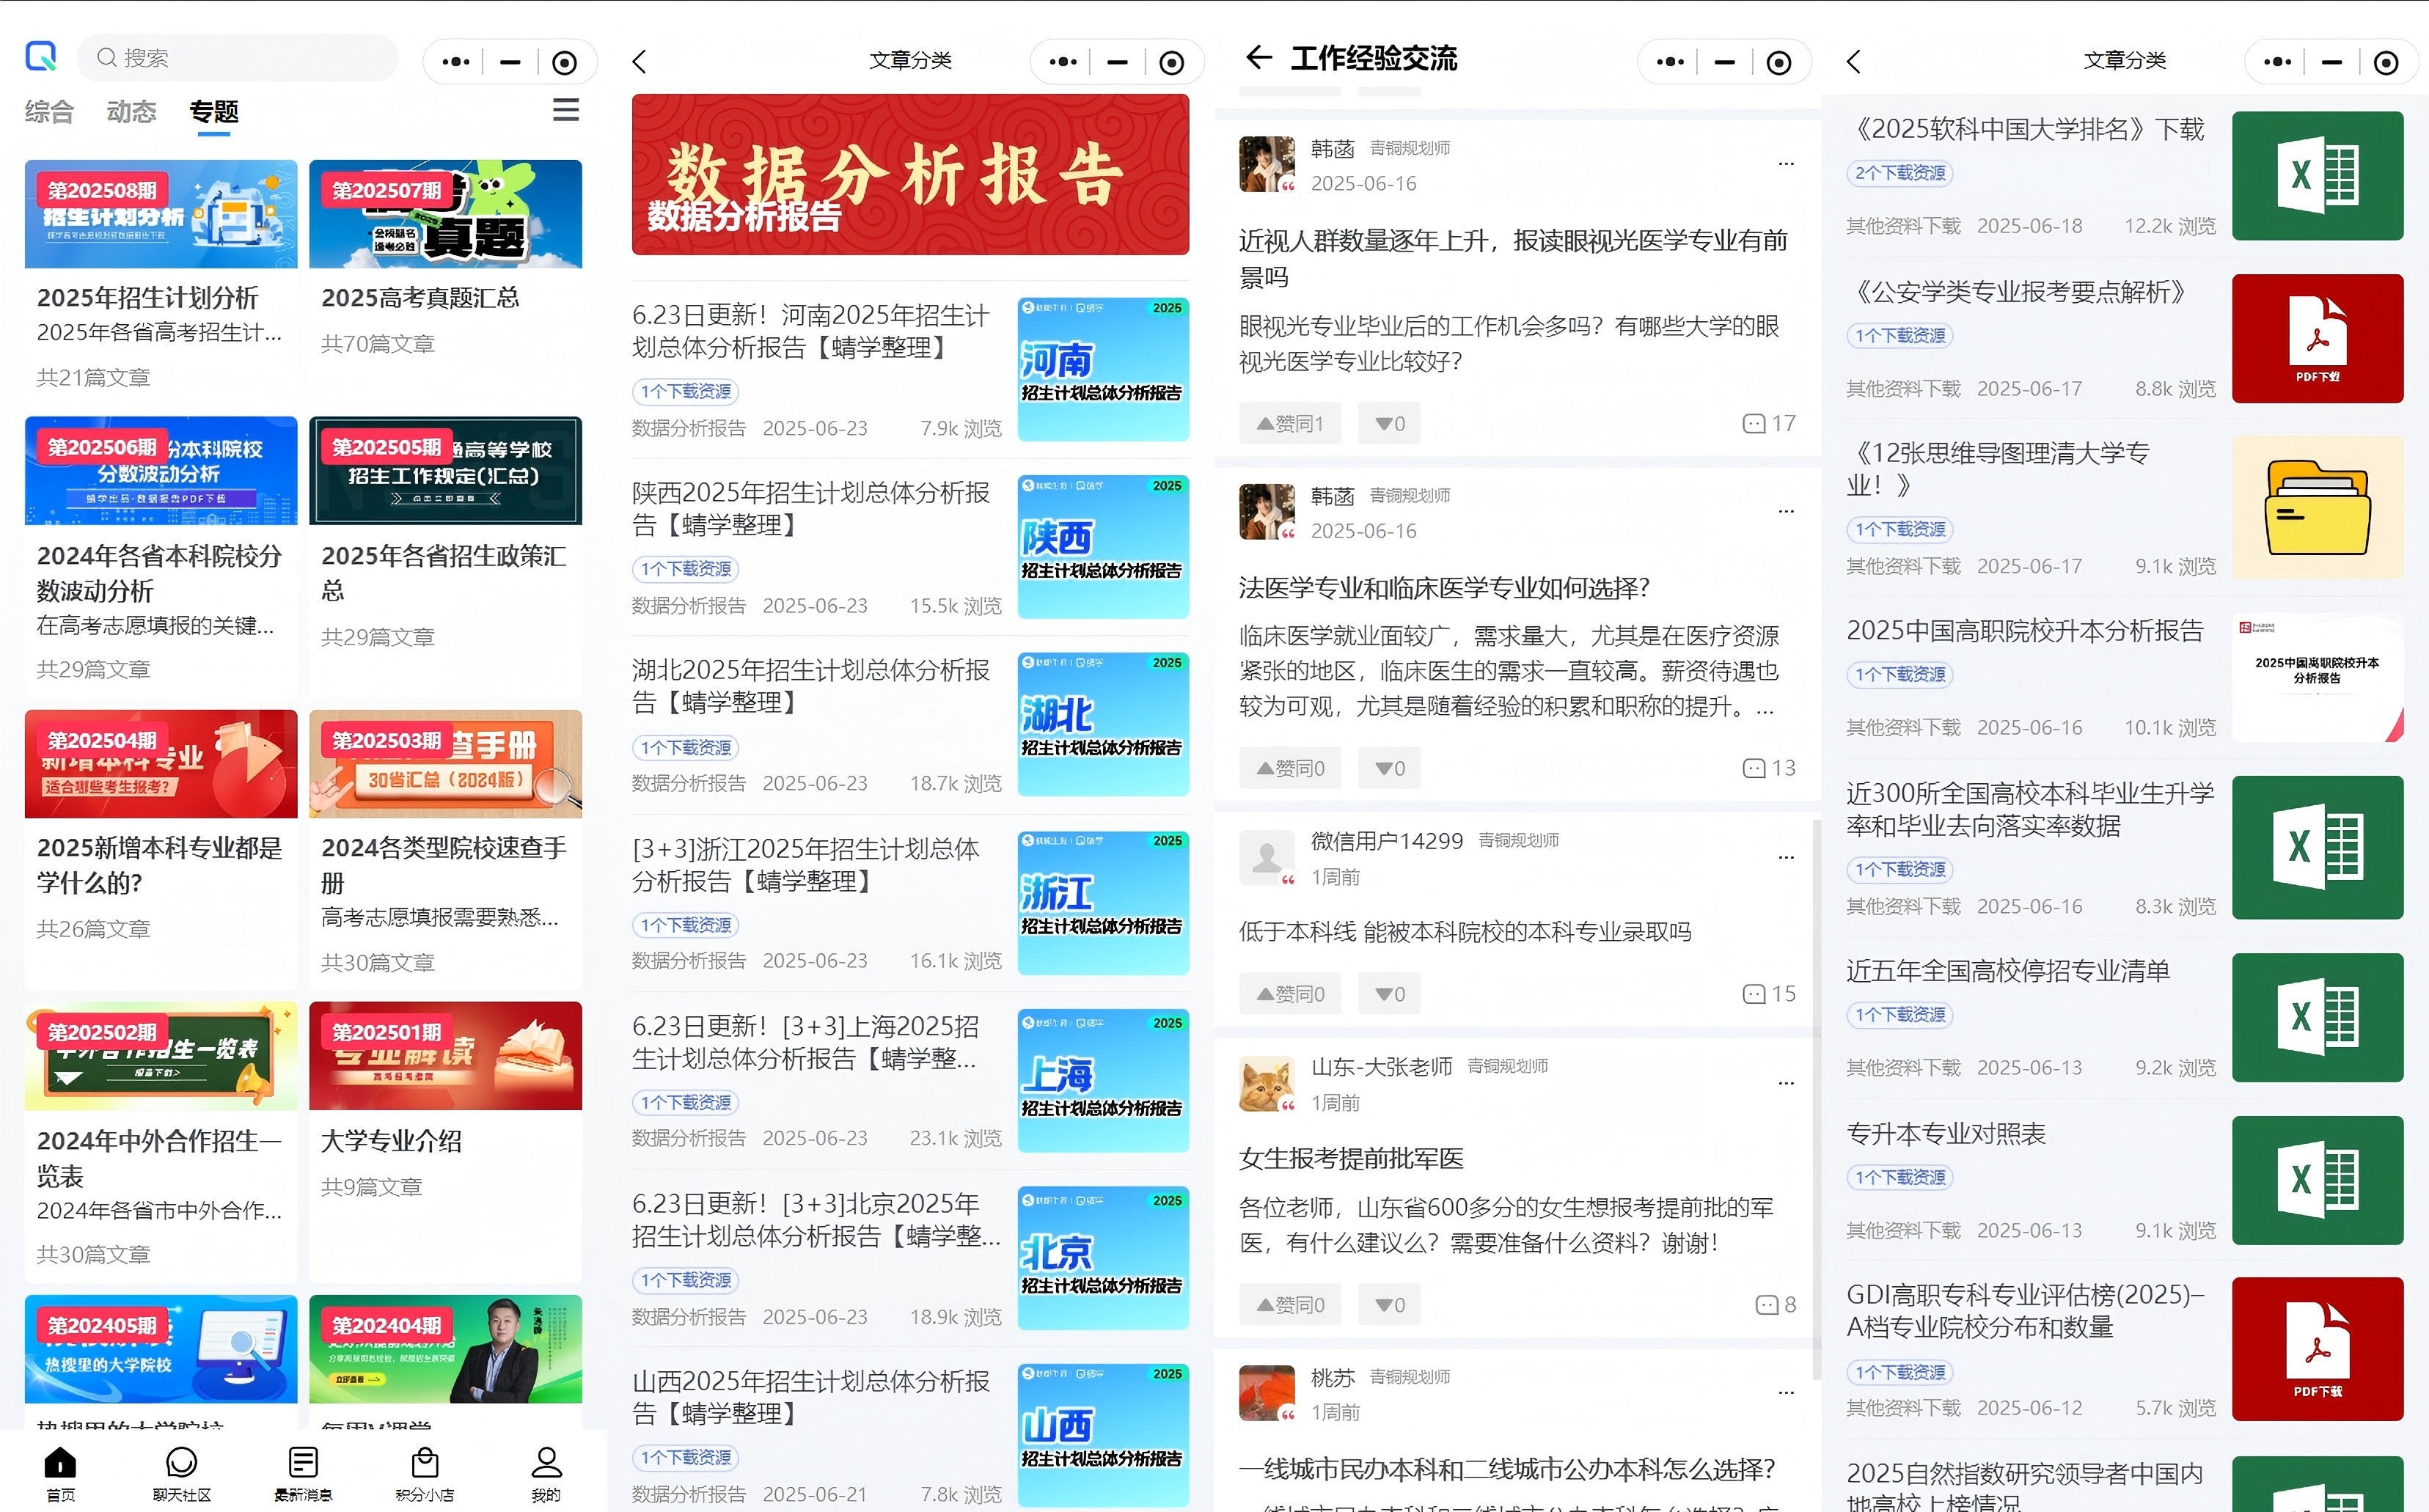Open the three-dot menu on 韩菡's first post
2429x1512 pixels.
[x=1786, y=163]
